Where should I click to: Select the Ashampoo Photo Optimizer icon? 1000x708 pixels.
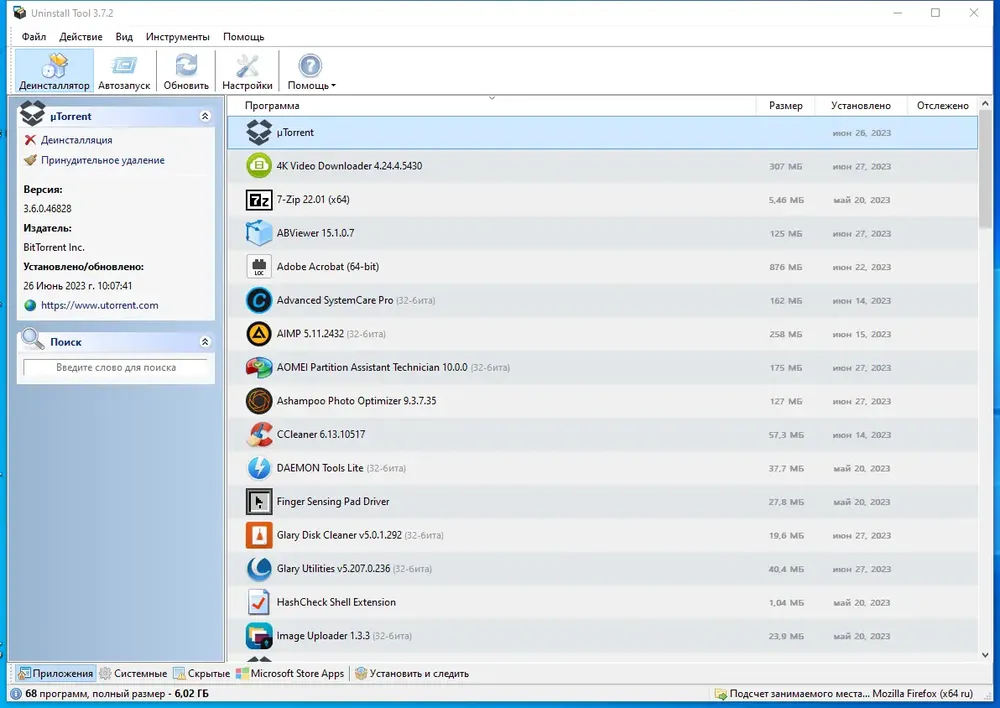click(259, 401)
